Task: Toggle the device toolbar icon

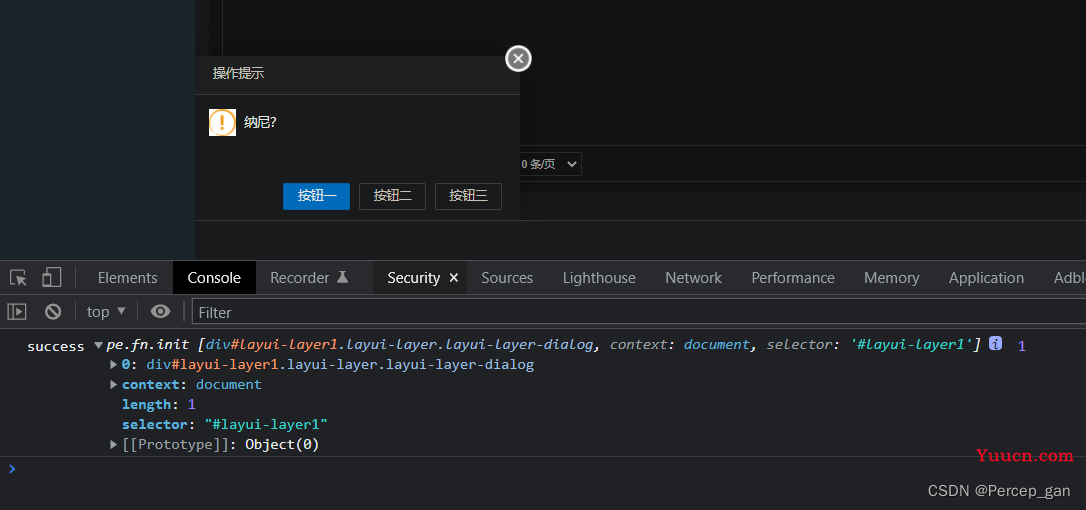Action: click(x=51, y=278)
